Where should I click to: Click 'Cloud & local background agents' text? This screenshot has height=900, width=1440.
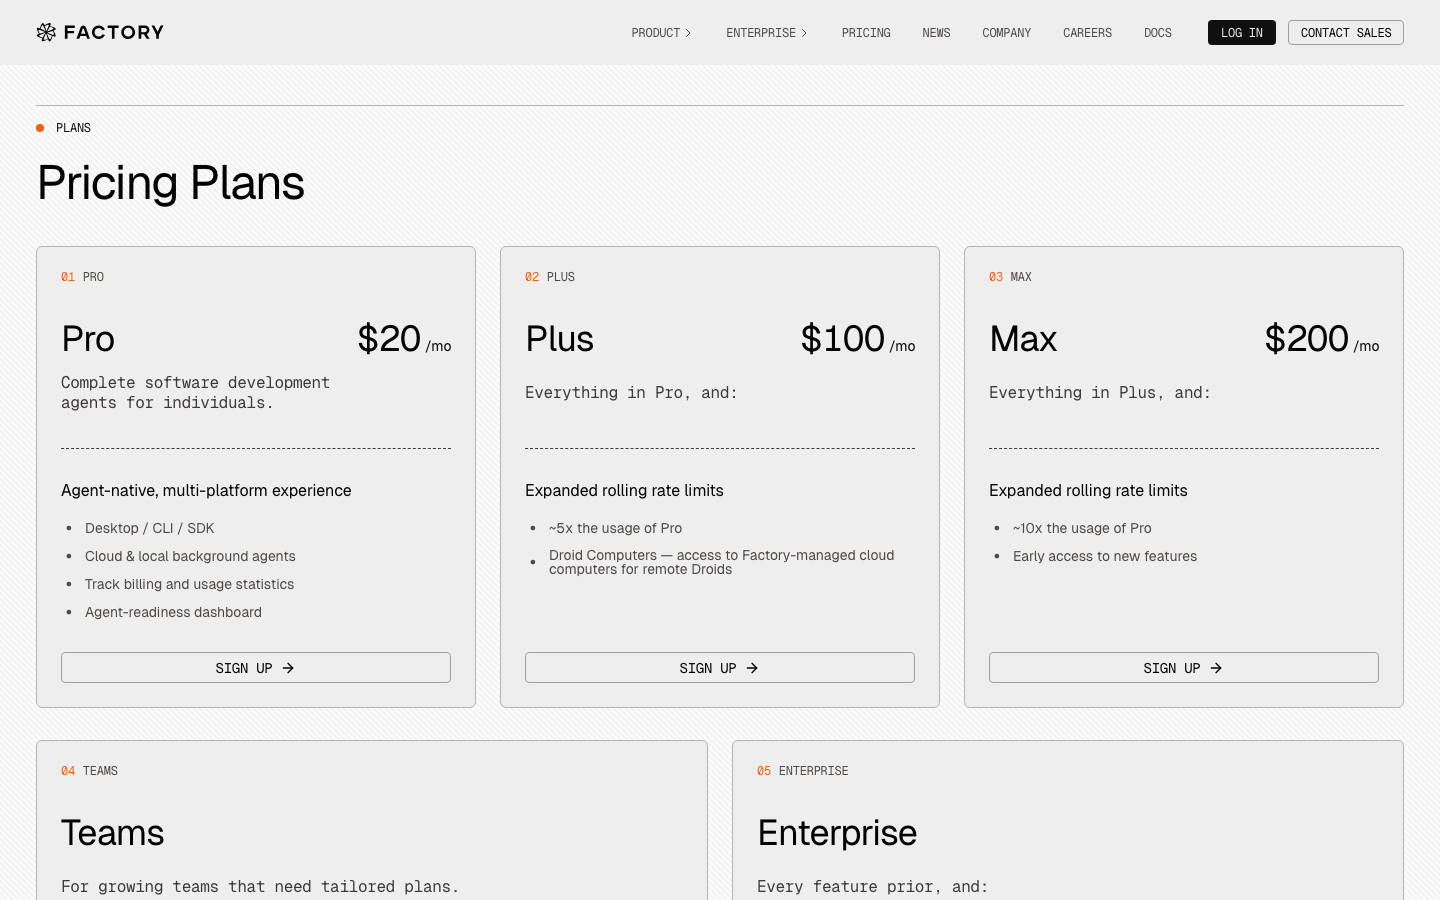pos(190,556)
